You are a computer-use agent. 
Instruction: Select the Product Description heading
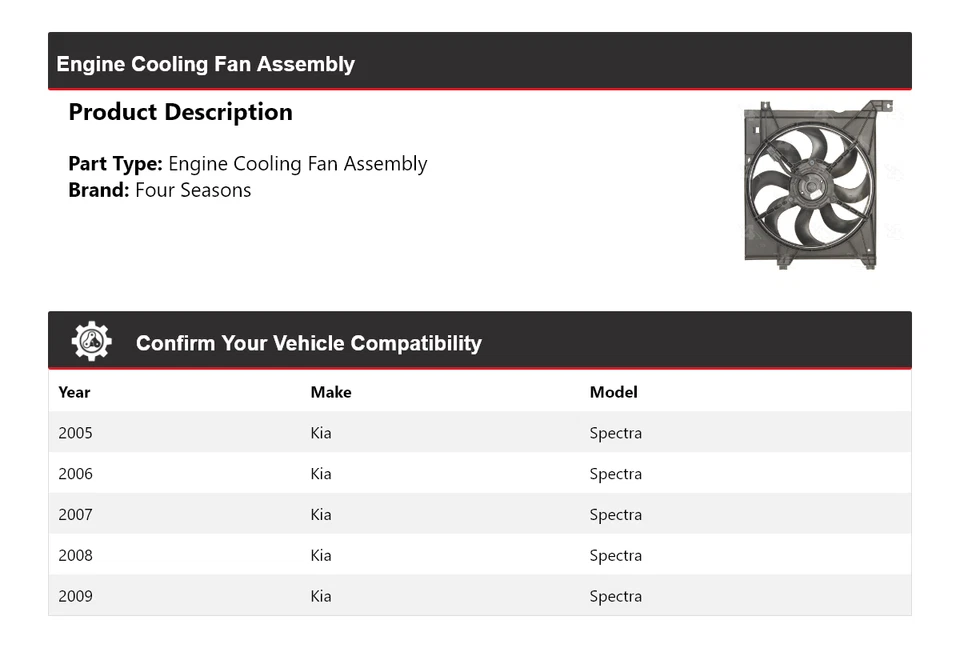(180, 112)
